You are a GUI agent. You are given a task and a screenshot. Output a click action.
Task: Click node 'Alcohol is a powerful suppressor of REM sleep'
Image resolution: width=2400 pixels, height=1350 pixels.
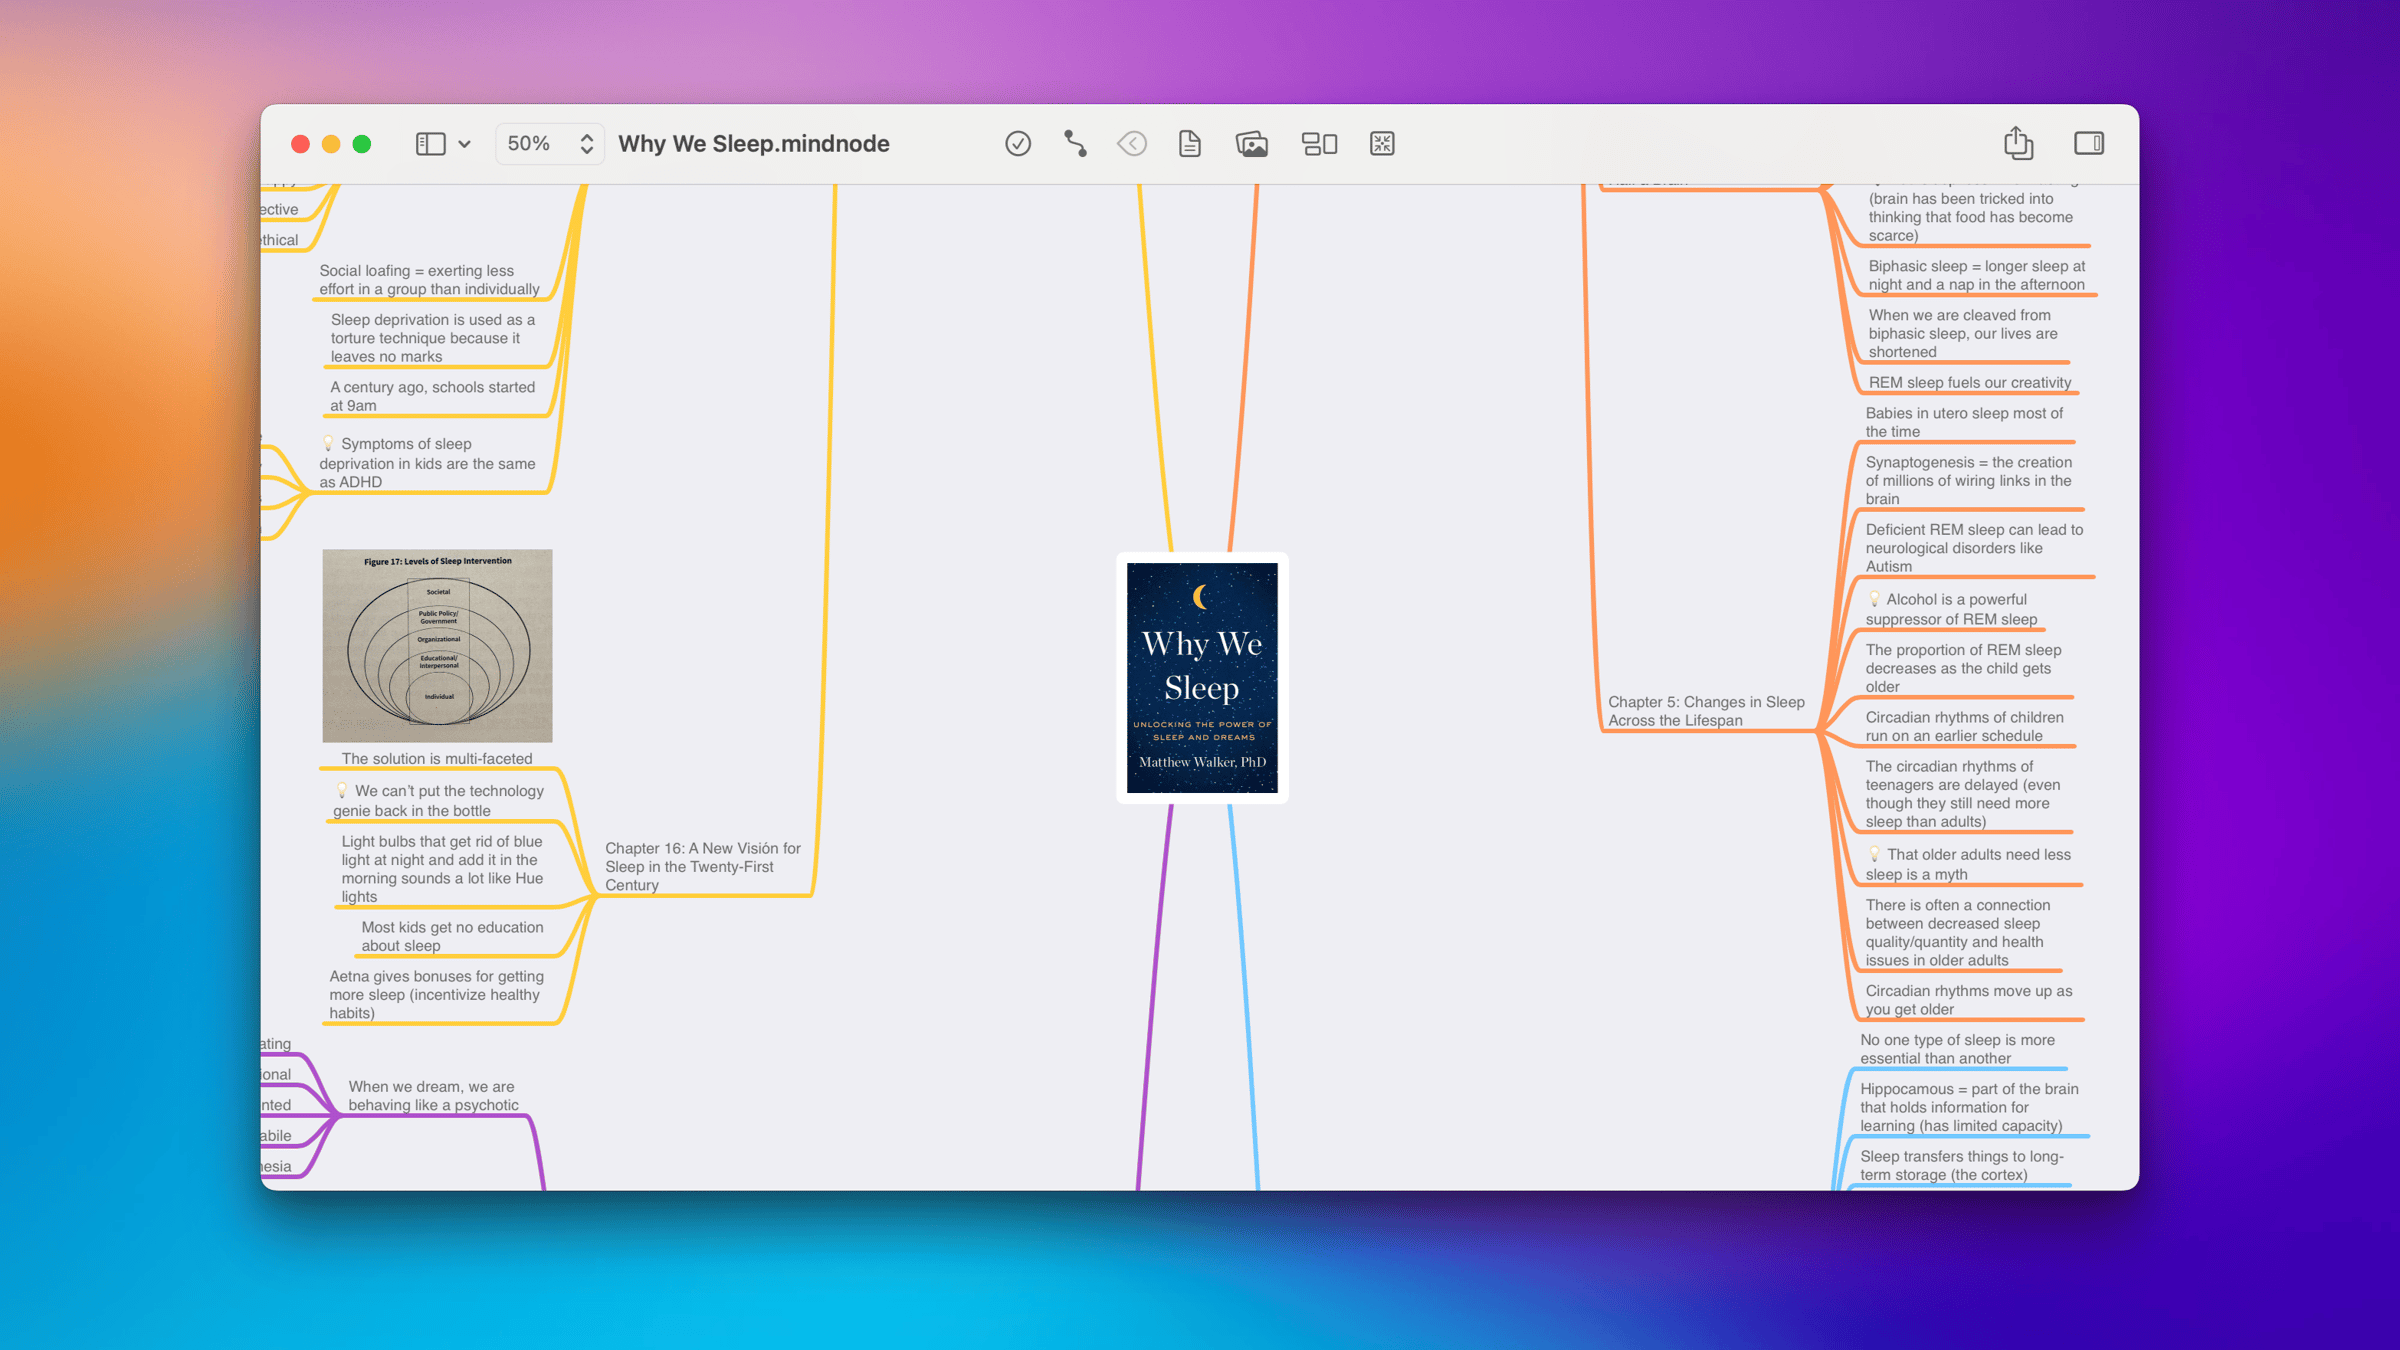(1951, 609)
